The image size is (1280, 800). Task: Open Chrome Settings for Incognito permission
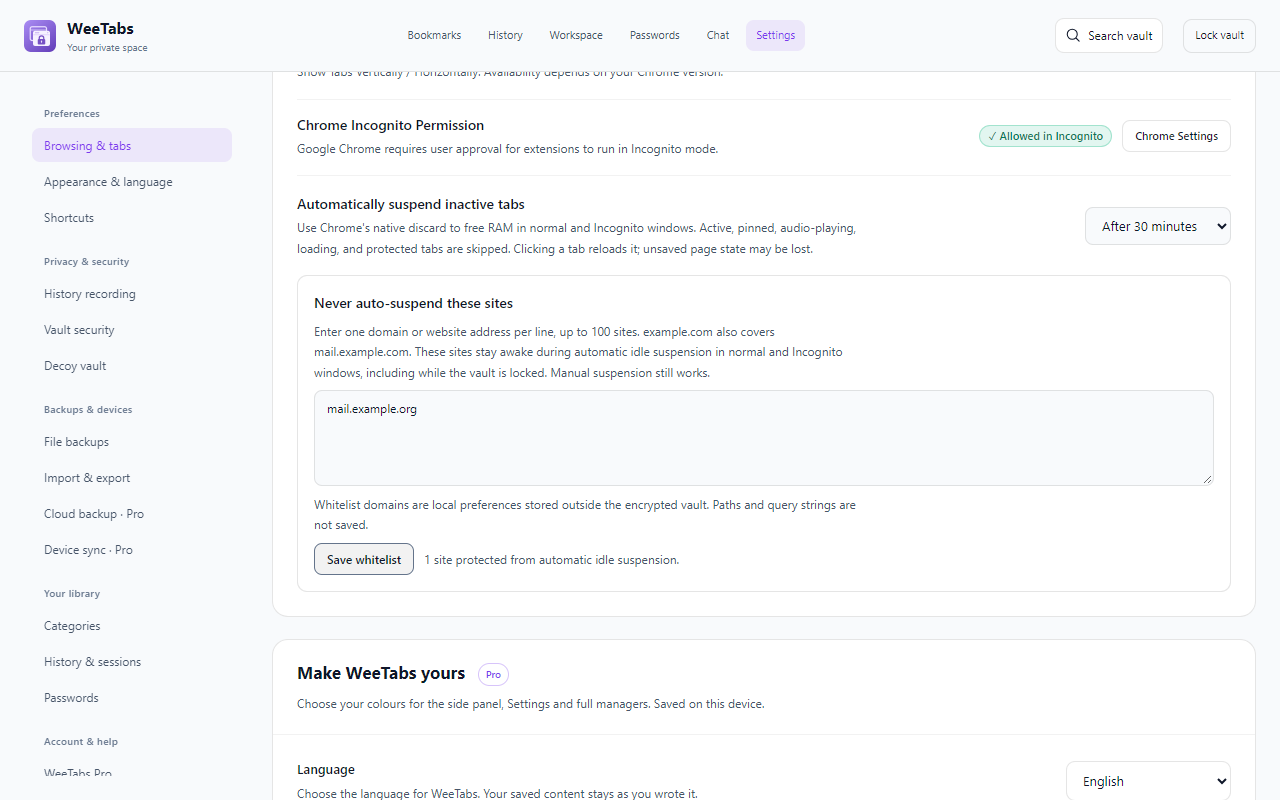click(1176, 136)
